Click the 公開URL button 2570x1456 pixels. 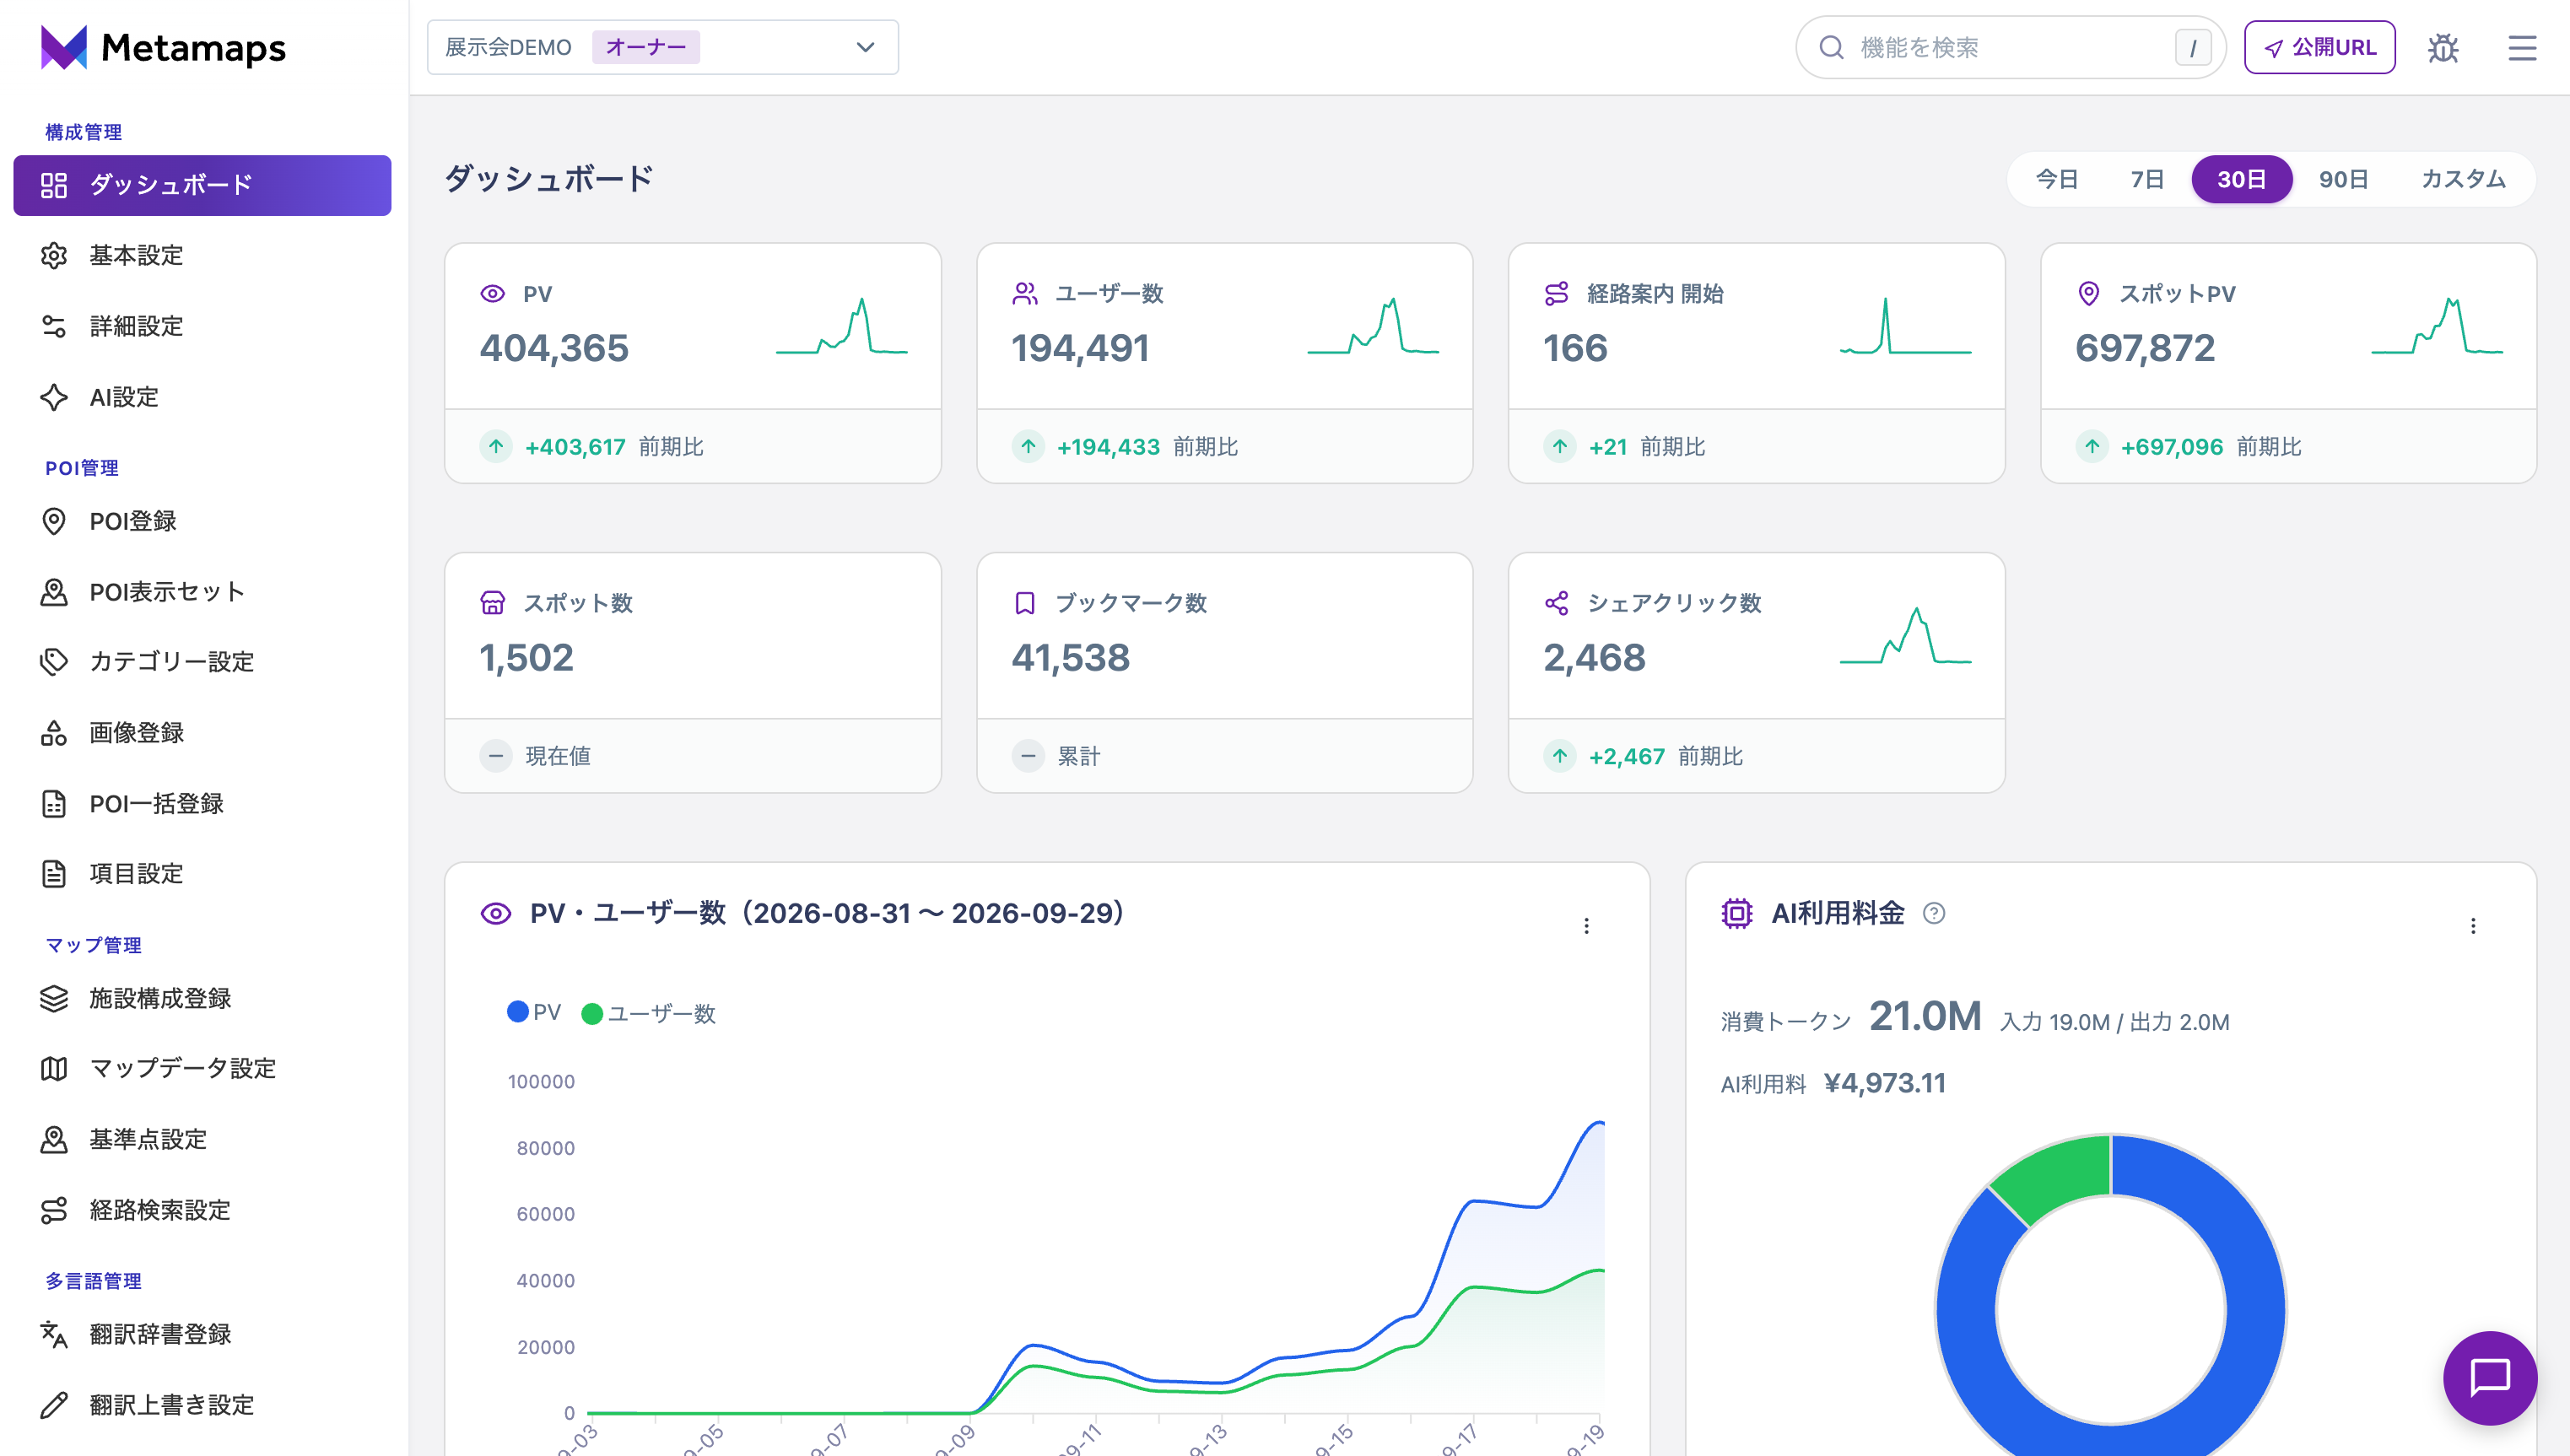[2319, 47]
